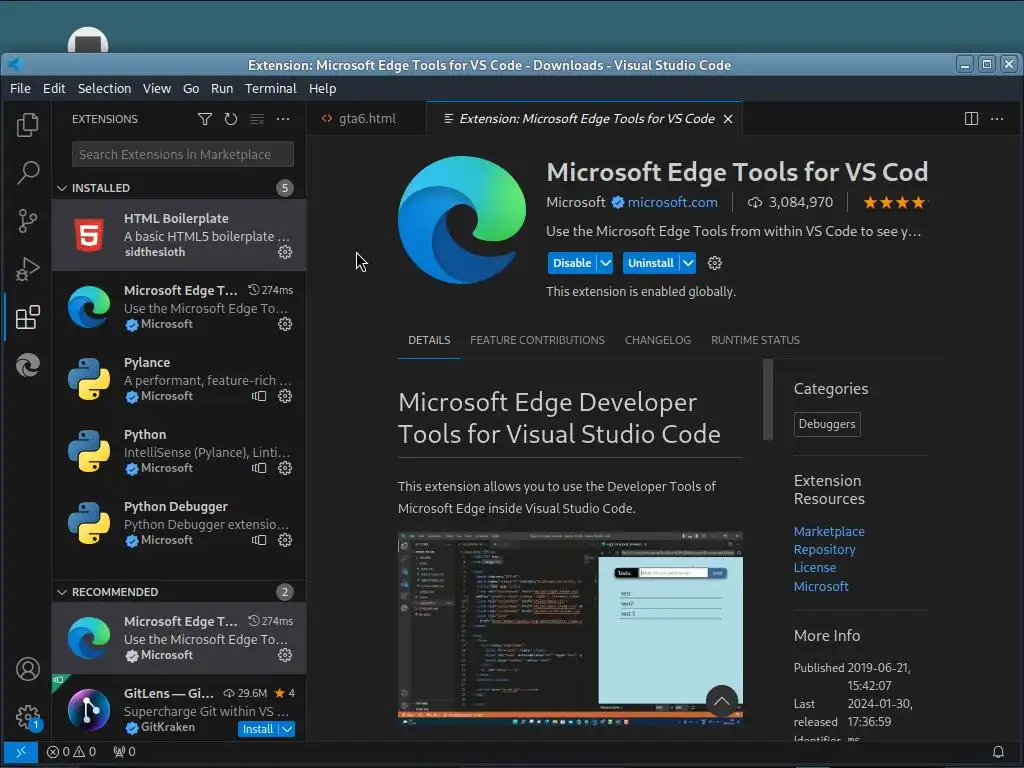The width and height of the screenshot is (1024, 768).
Task: Click the star rating of the extension
Action: (x=894, y=202)
